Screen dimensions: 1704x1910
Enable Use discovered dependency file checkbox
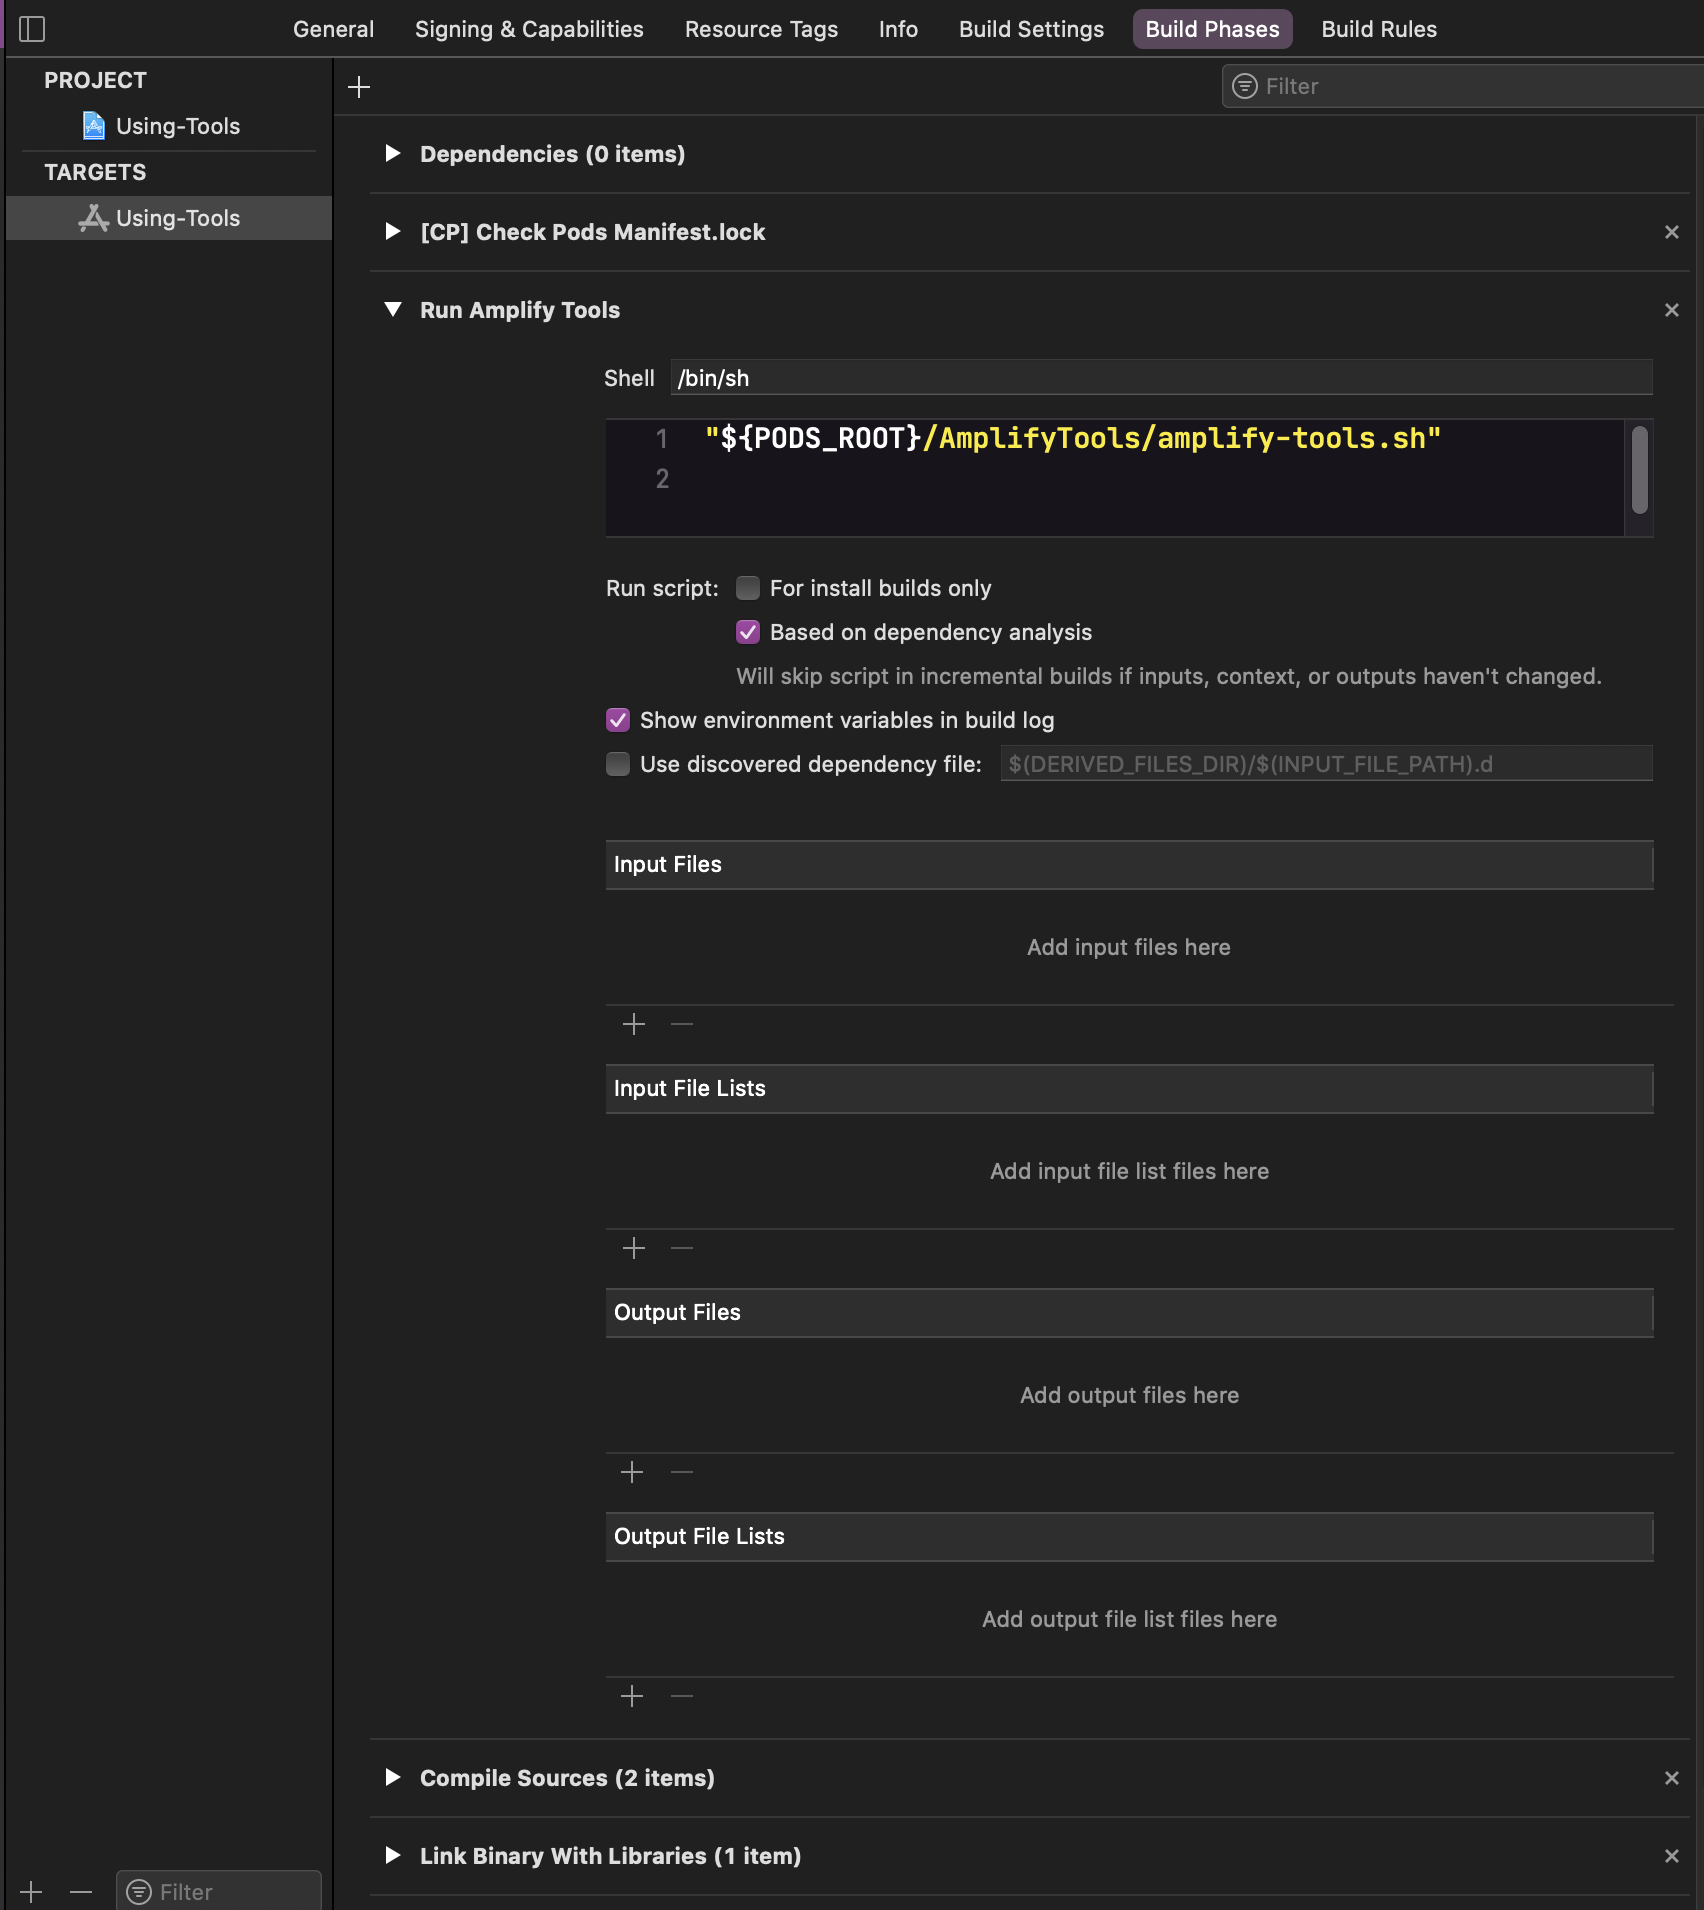coord(618,764)
